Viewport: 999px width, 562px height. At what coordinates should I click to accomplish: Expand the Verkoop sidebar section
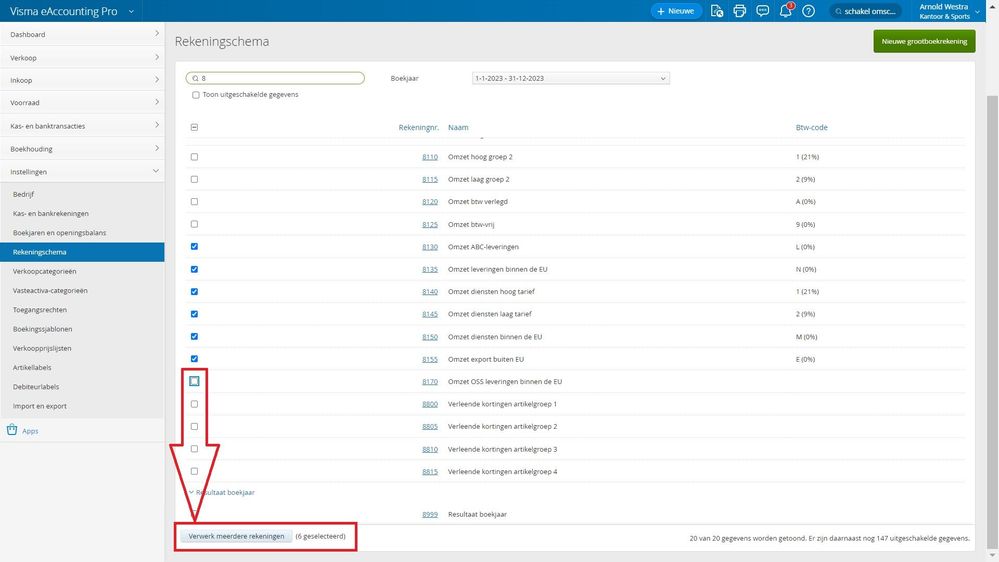click(x=82, y=57)
